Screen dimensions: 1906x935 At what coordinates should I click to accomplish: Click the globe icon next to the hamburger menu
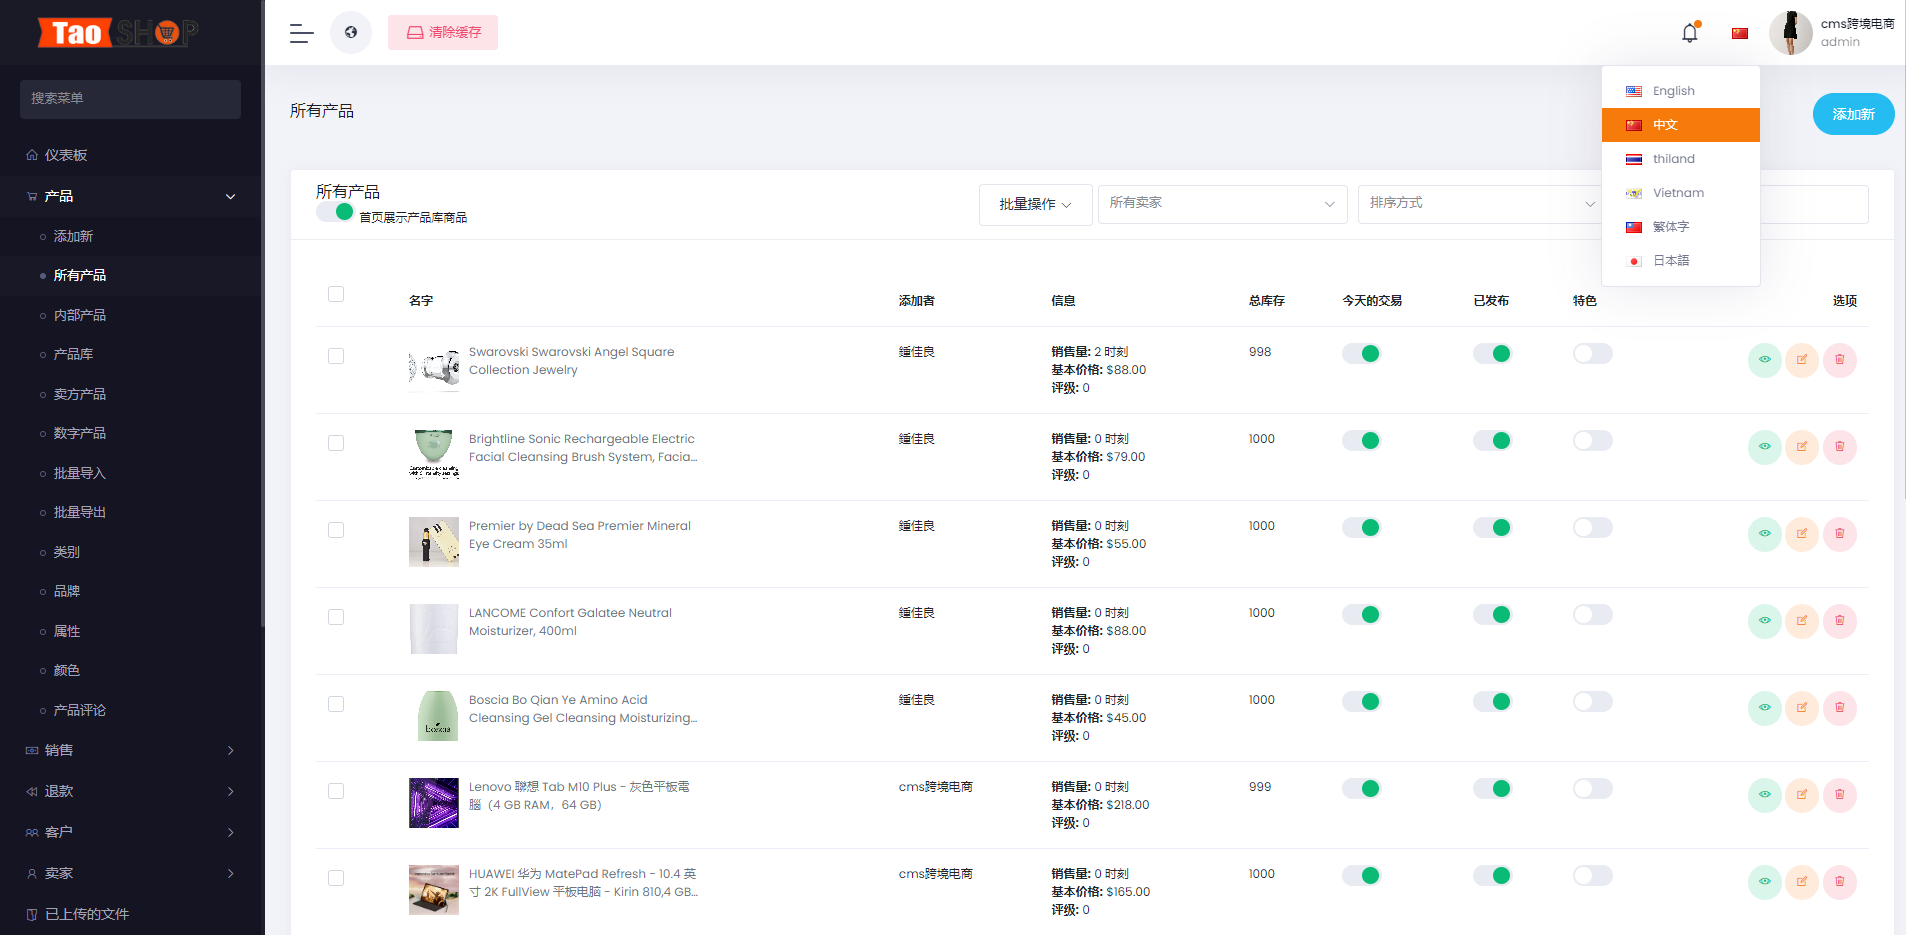(351, 32)
